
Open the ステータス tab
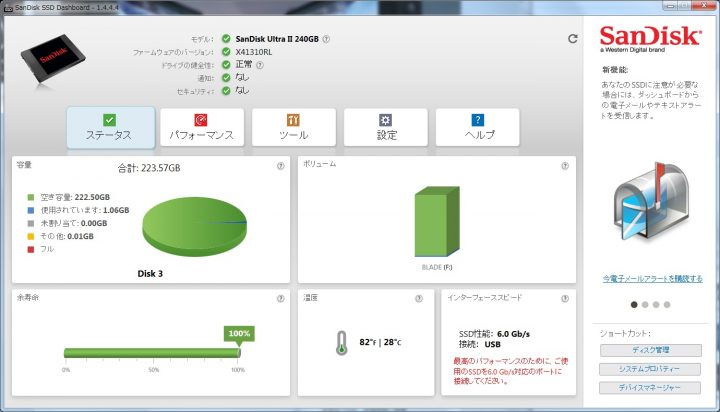(111, 128)
